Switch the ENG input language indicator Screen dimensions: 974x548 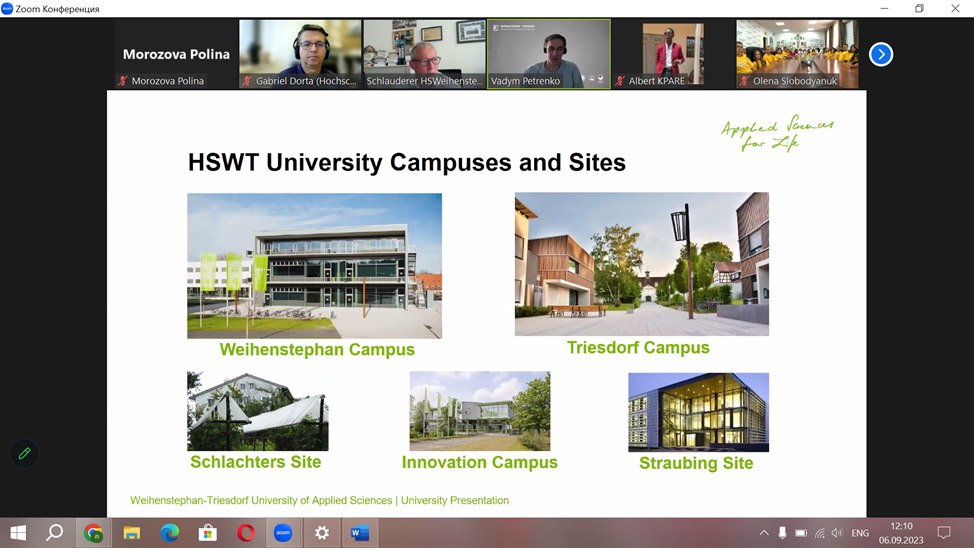(x=860, y=533)
